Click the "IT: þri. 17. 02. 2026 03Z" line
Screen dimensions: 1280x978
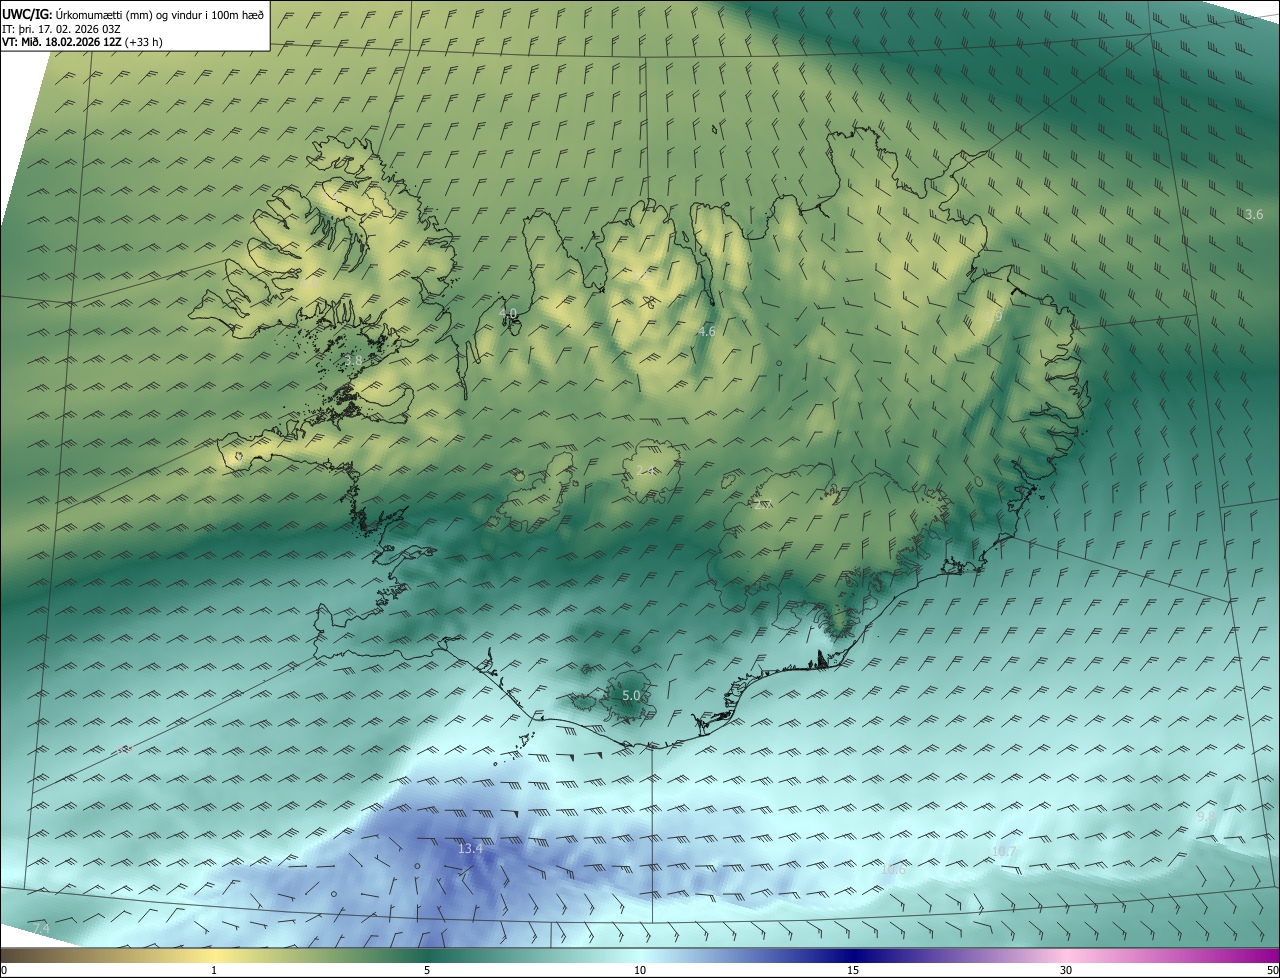[61, 28]
